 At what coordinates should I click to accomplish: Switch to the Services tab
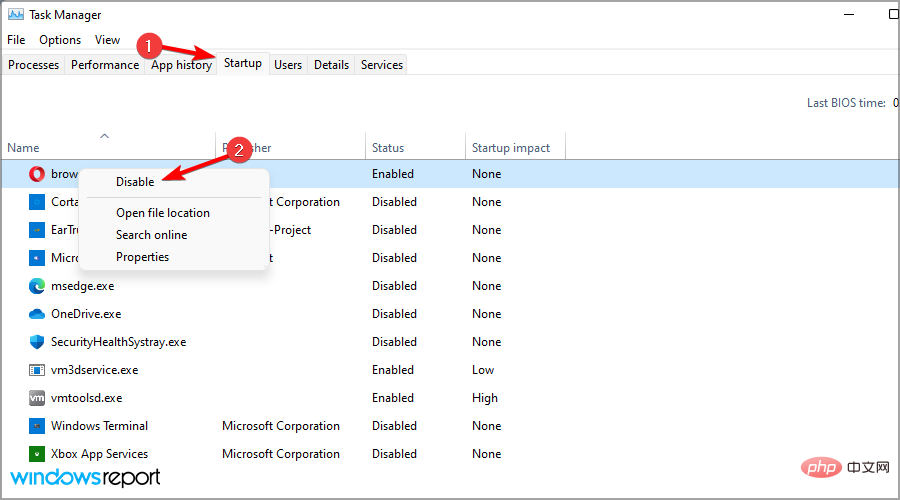[382, 65]
